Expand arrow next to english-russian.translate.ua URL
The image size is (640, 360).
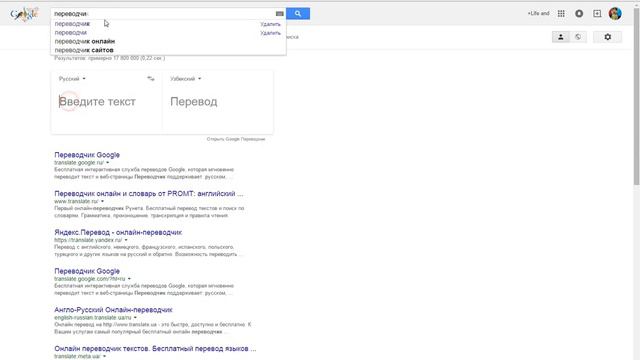click(x=135, y=318)
